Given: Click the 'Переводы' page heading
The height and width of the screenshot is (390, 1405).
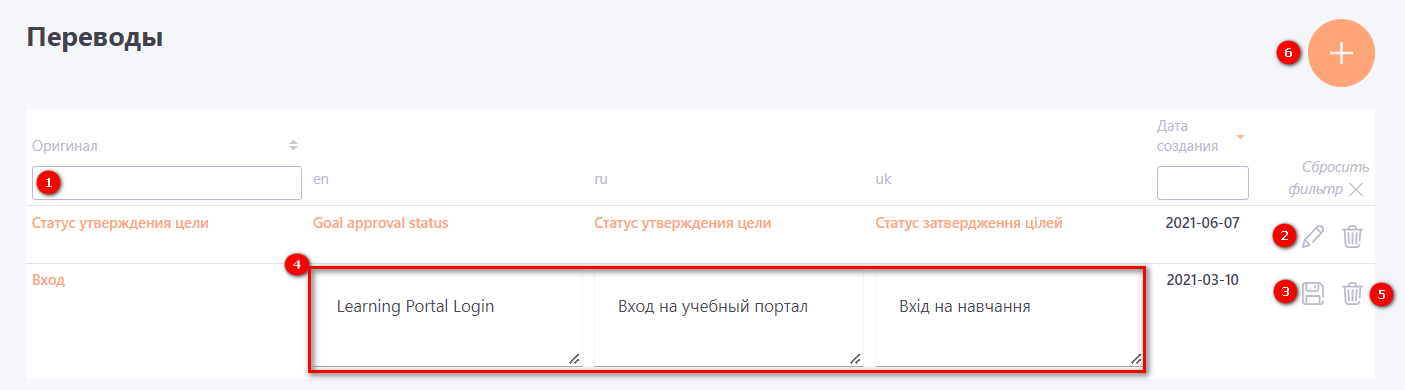Looking at the screenshot, I should pos(95,38).
